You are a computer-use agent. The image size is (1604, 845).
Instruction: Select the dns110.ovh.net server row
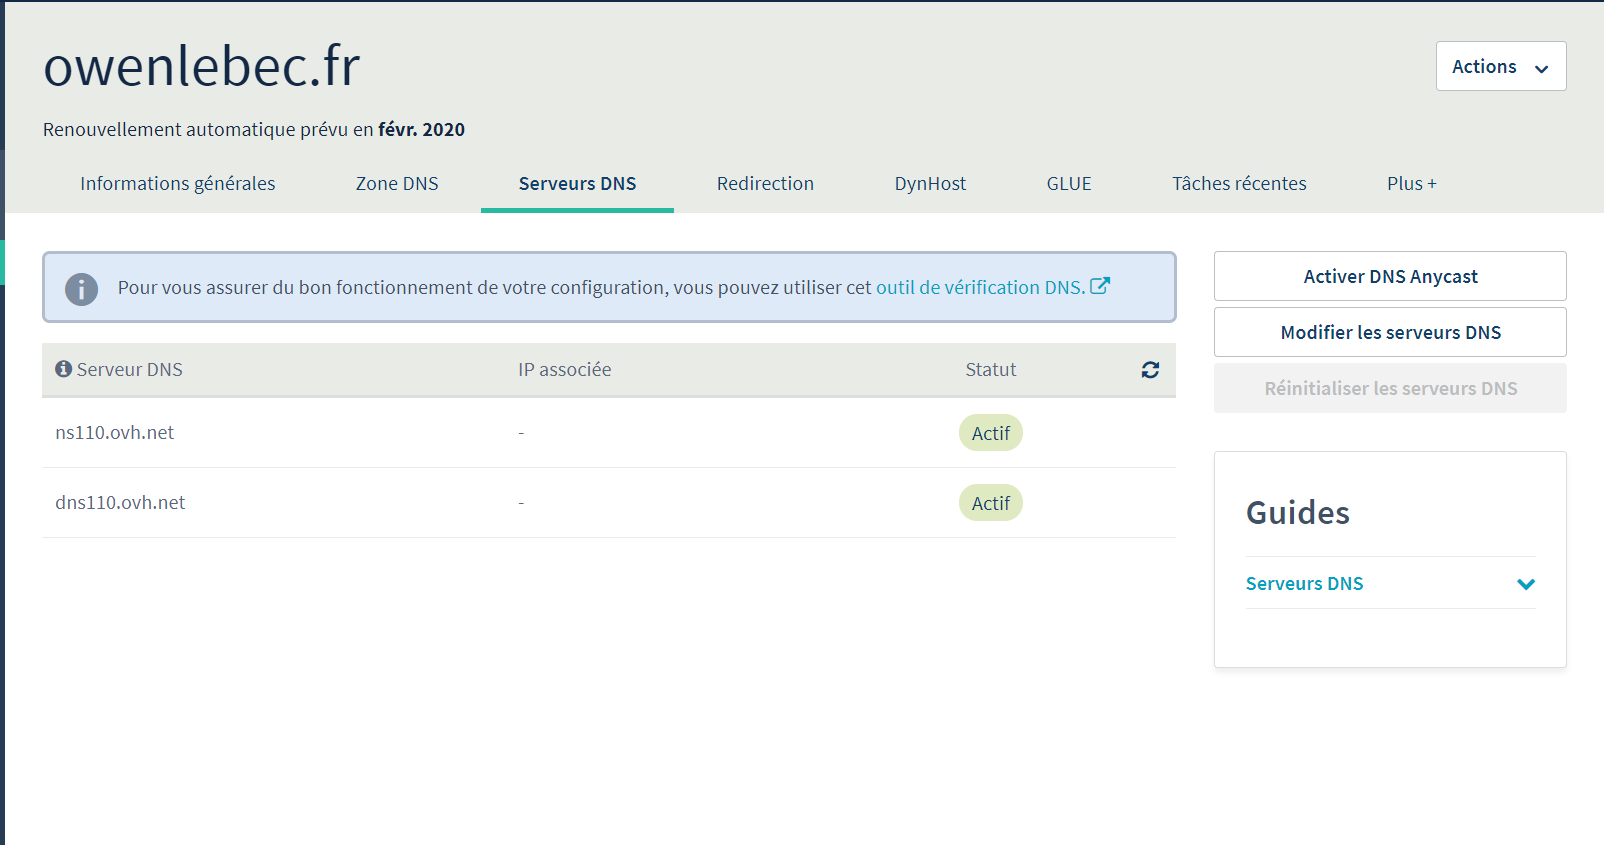click(609, 503)
